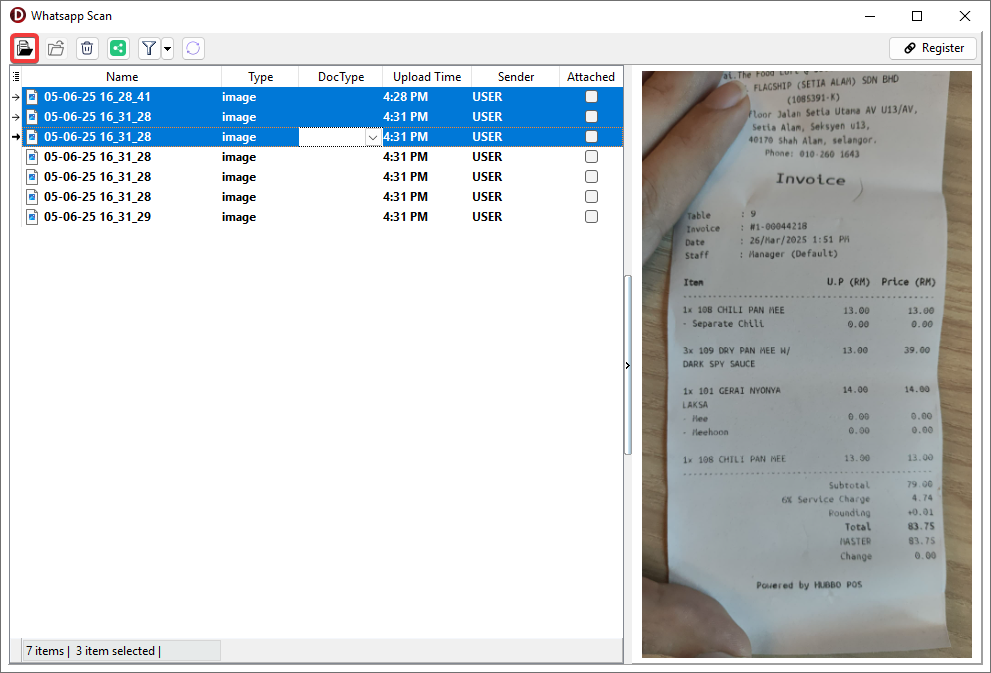991x673 pixels.
Task: Click the '7 items' status bar text
Action: point(45,651)
